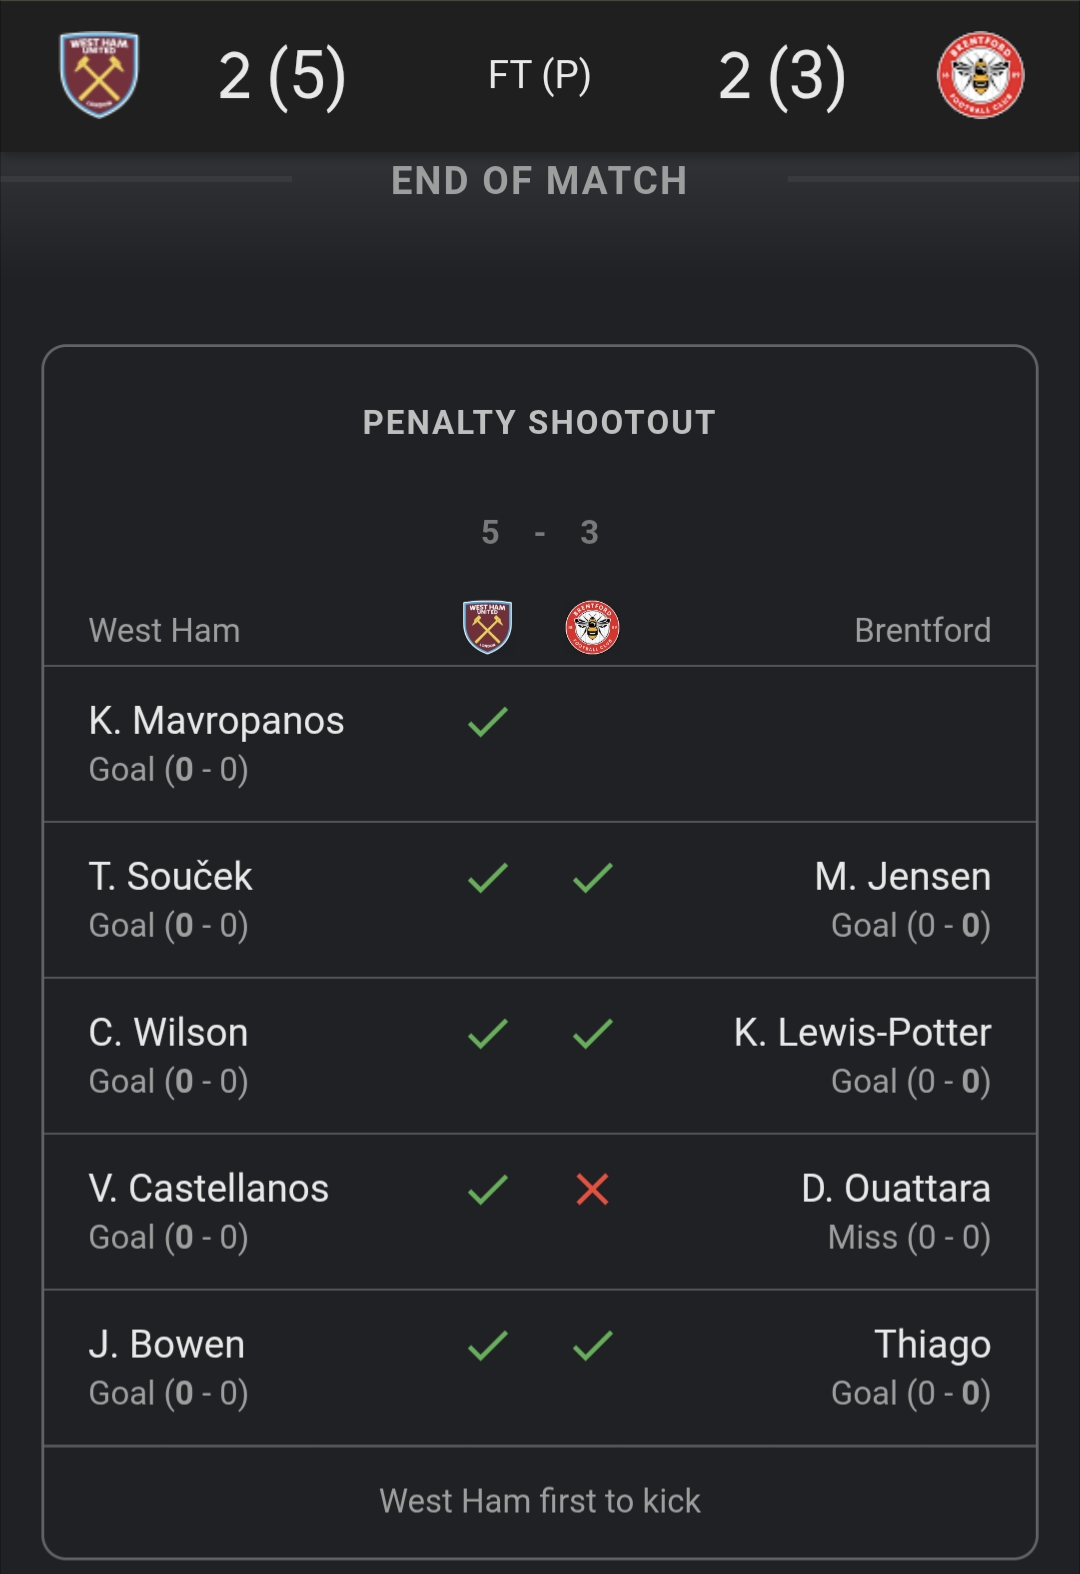Tap green check for M. Jensen penalty

point(592,878)
